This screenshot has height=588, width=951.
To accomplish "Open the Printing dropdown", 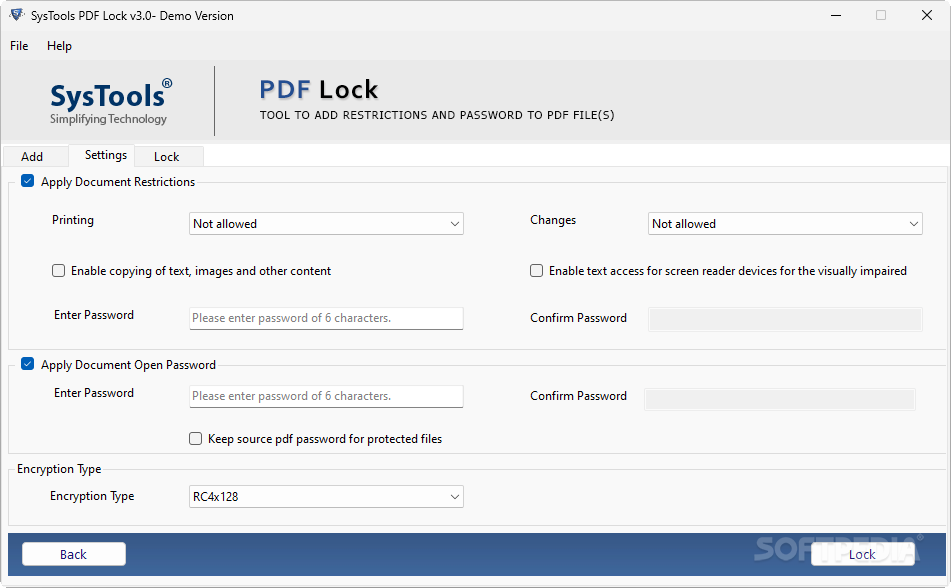I will [326, 224].
